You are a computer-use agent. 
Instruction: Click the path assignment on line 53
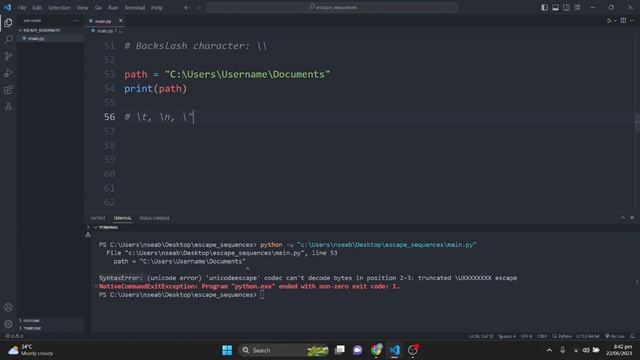coord(227,74)
